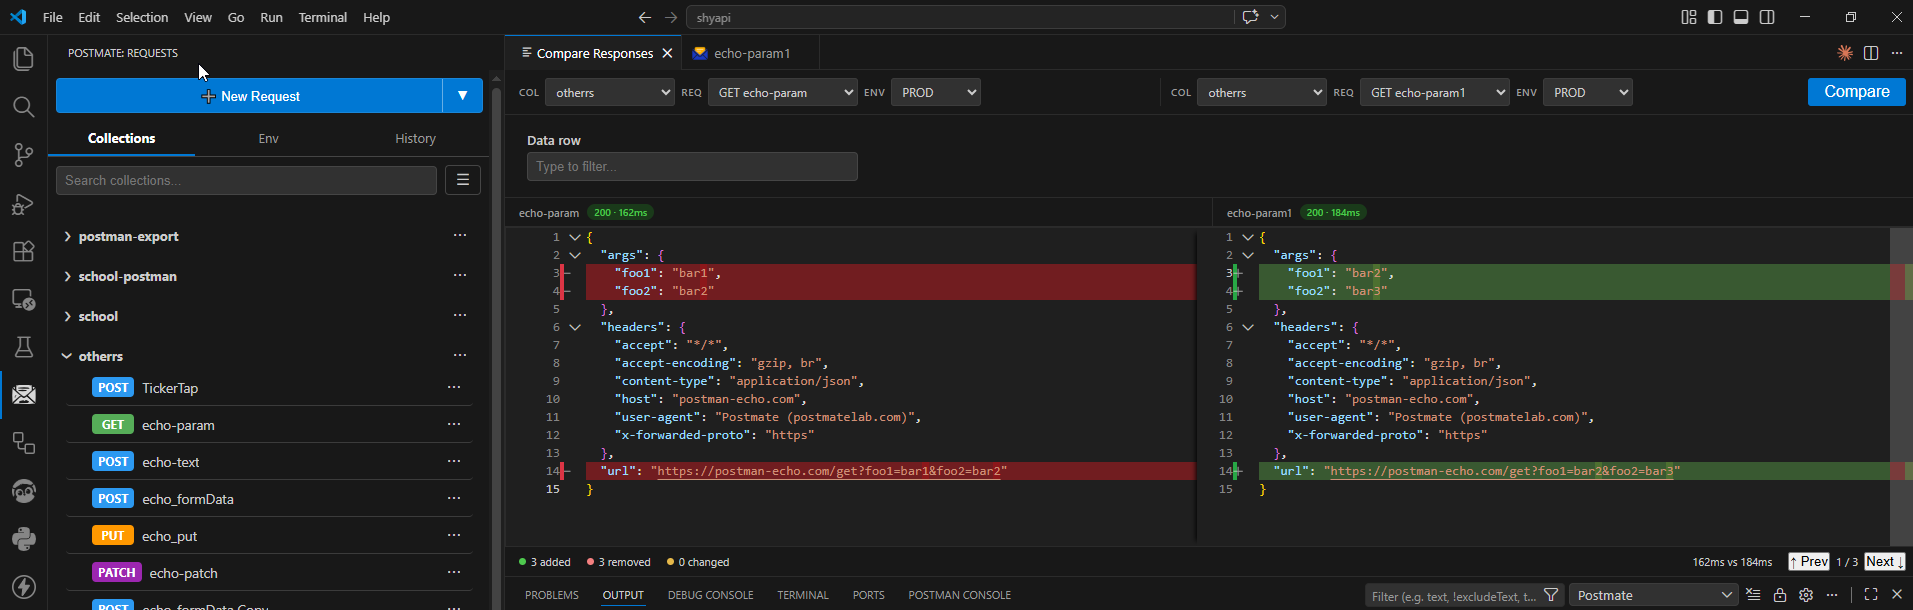
Task: Open the Extensions view
Action: tap(23, 252)
